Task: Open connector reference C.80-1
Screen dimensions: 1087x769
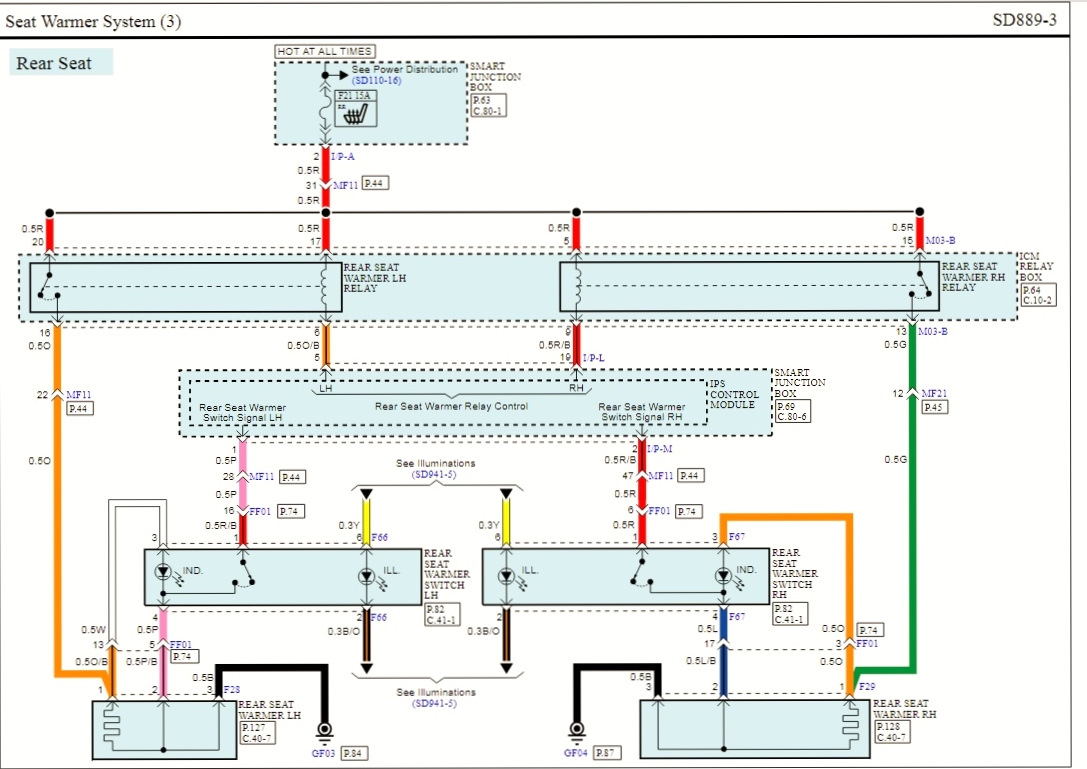Action: tap(487, 110)
